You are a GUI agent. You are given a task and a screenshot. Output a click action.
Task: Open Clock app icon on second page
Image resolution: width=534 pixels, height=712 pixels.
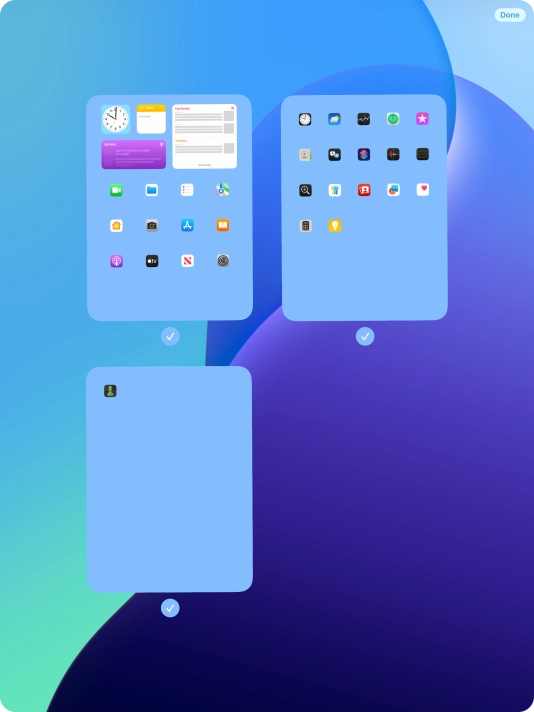coord(305,119)
